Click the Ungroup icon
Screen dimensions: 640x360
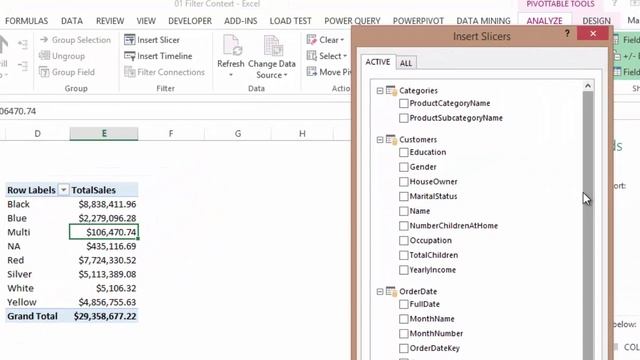44,56
